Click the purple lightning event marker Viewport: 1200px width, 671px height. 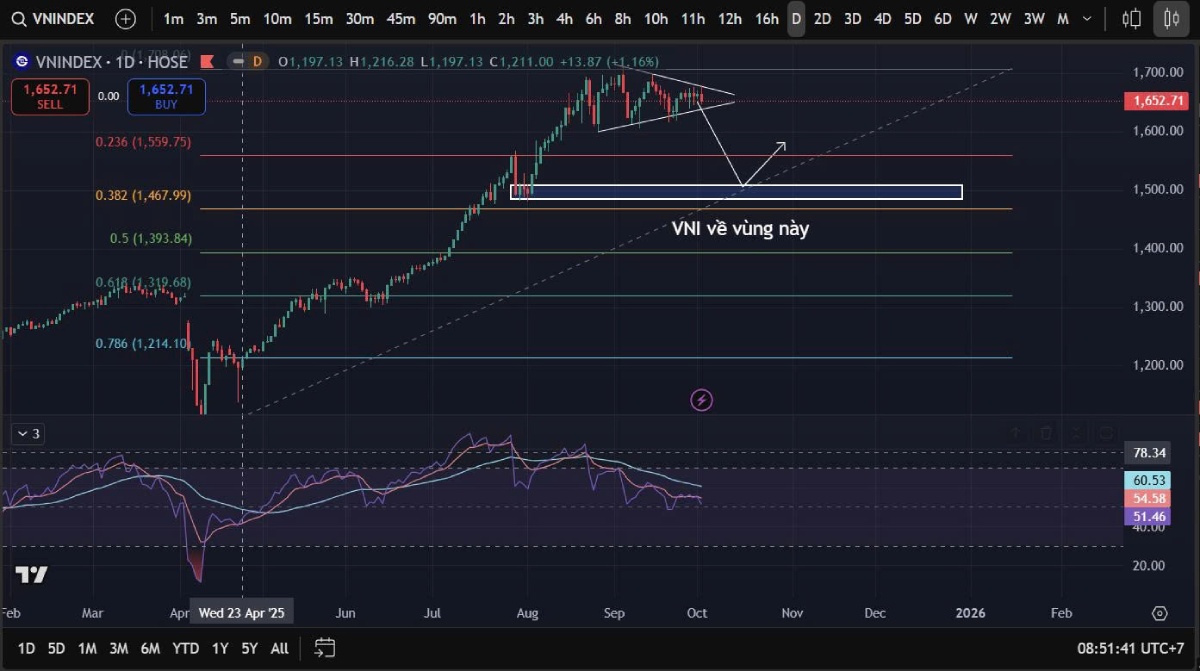tap(702, 400)
